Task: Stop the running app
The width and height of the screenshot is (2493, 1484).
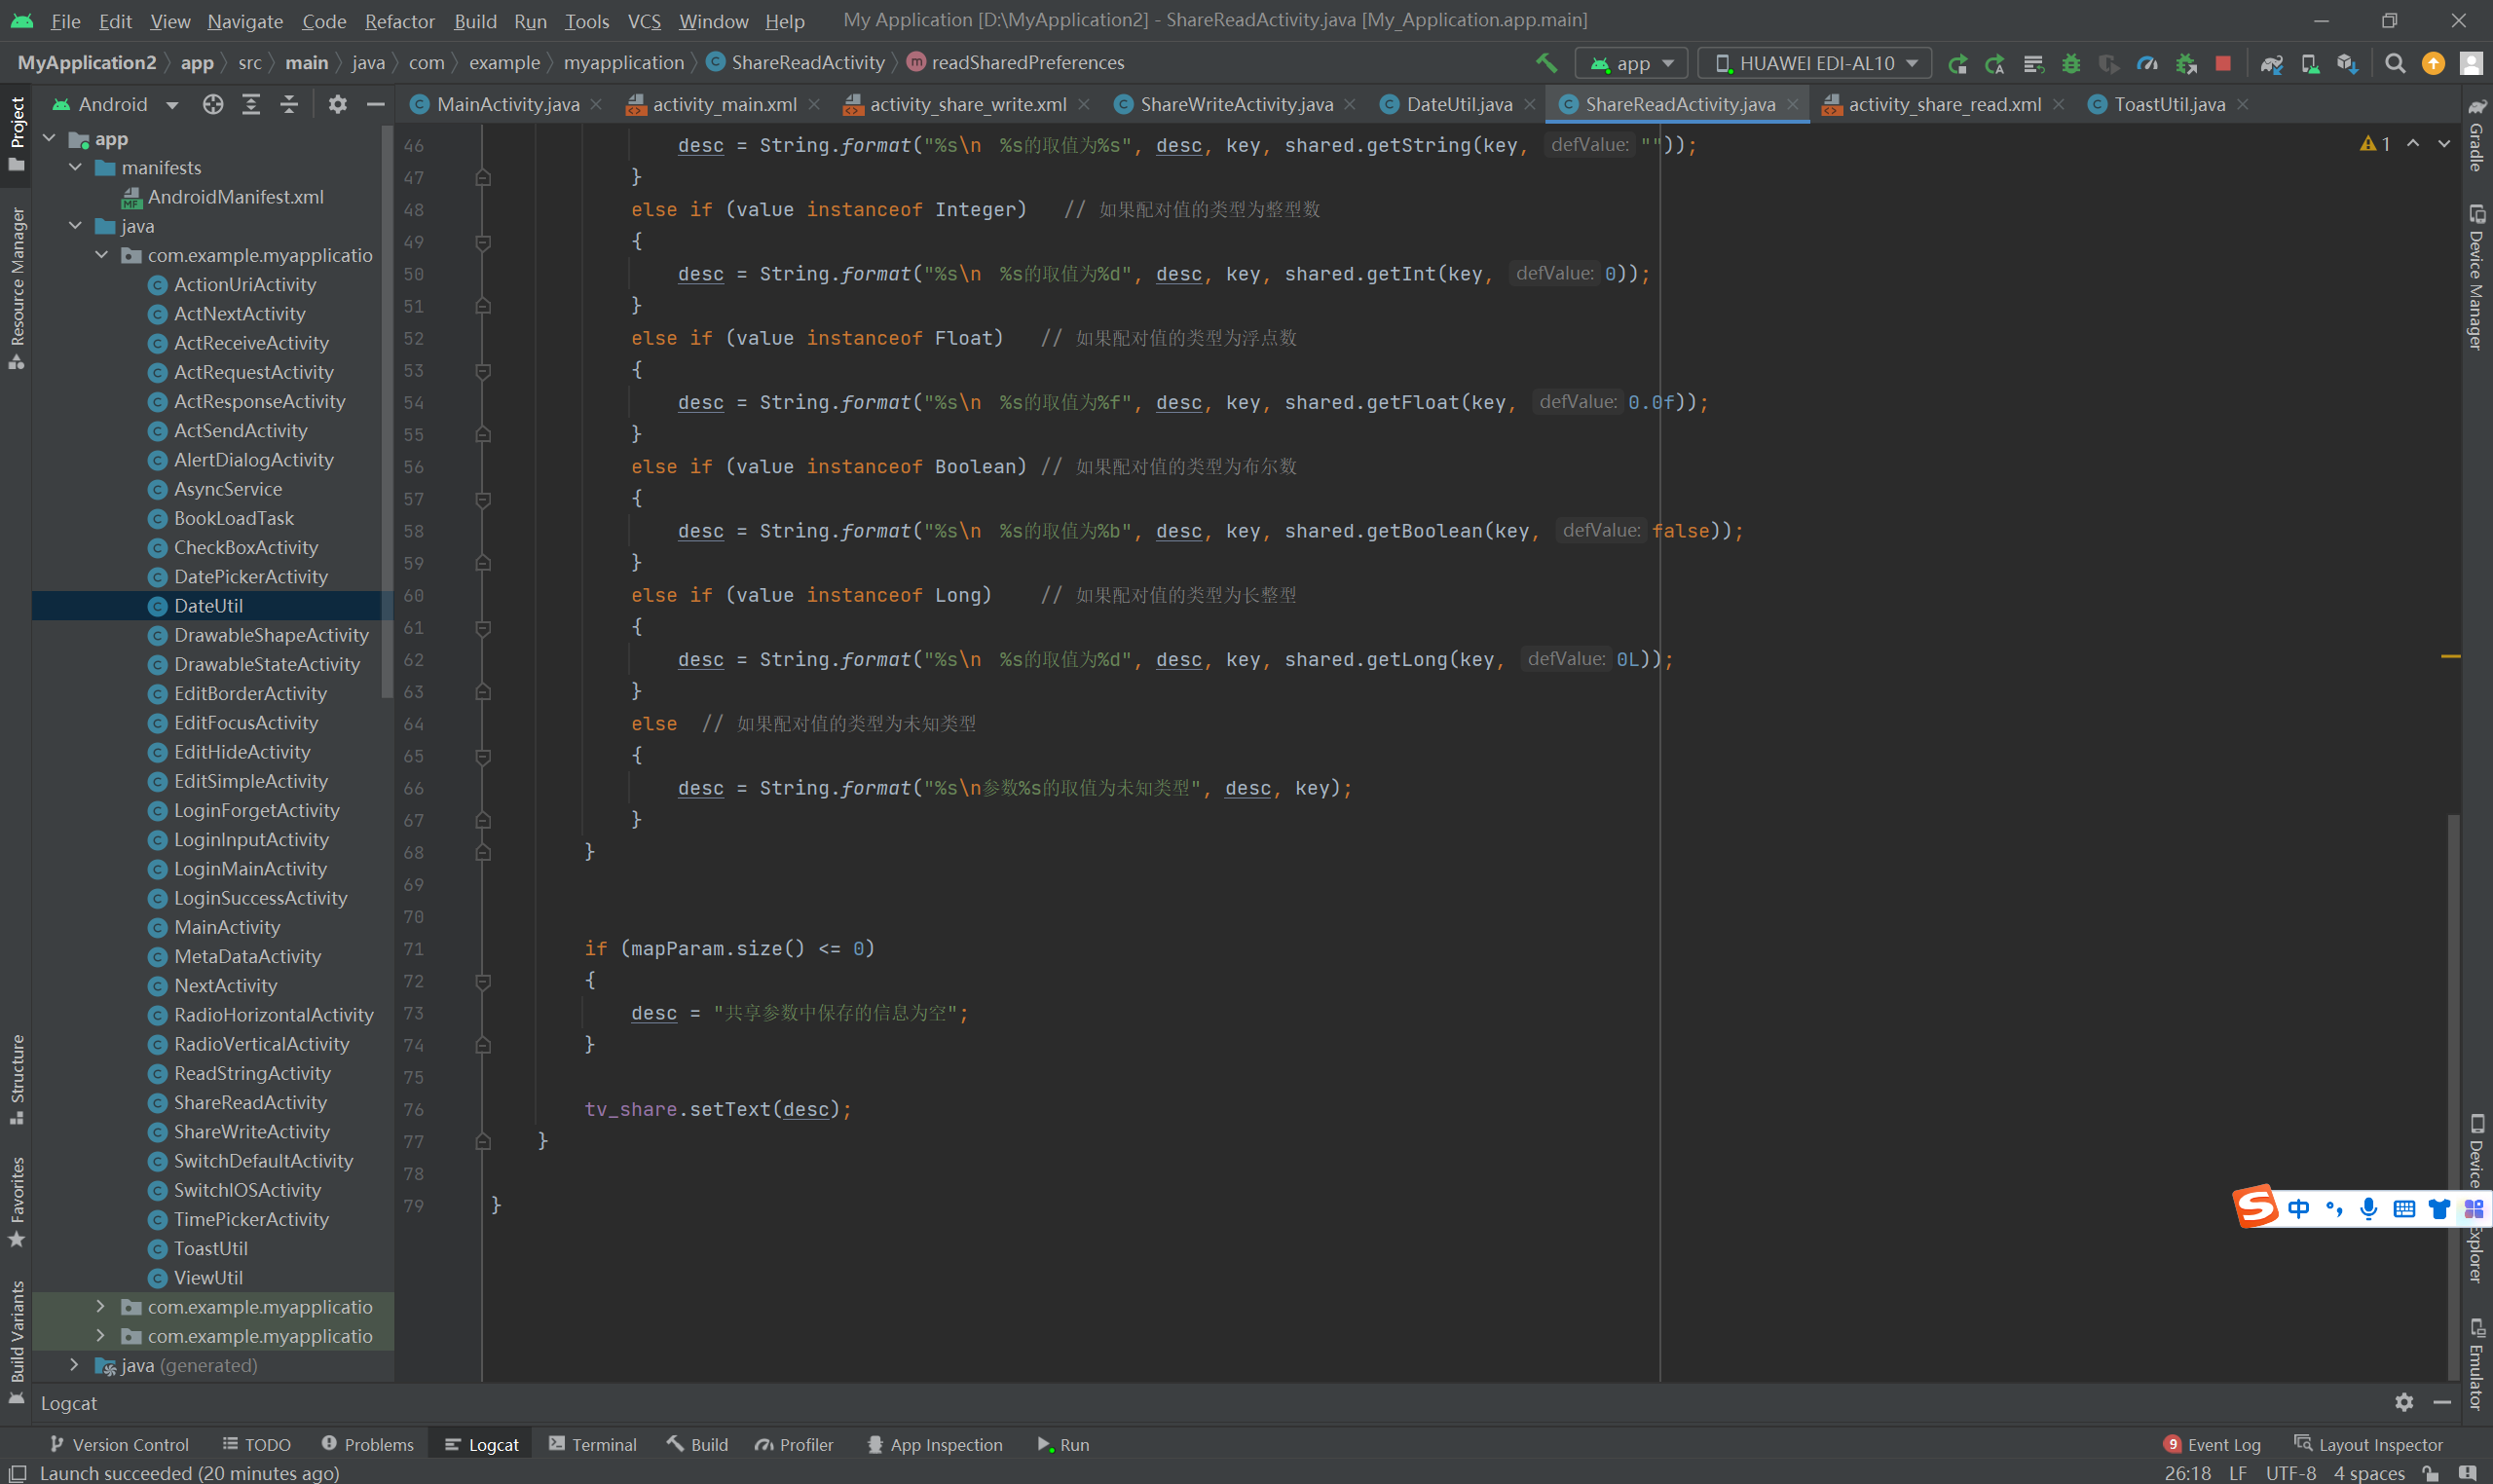Action: pyautogui.click(x=2223, y=63)
